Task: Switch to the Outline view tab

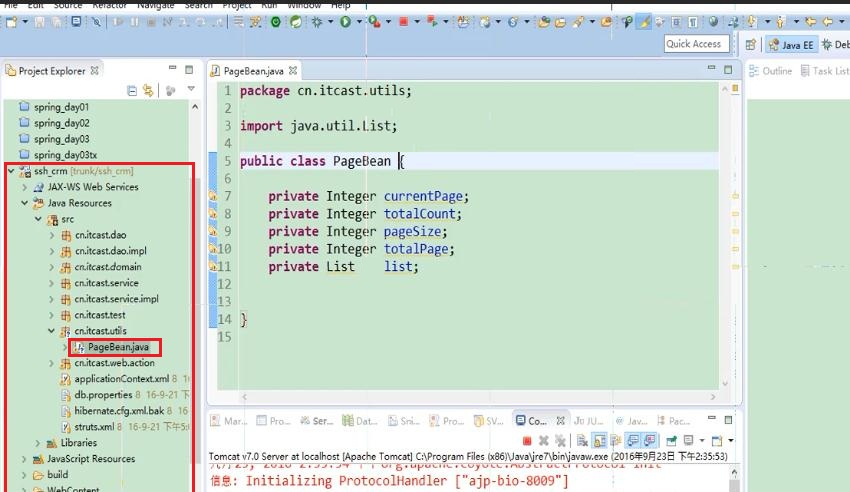Action: (x=770, y=71)
